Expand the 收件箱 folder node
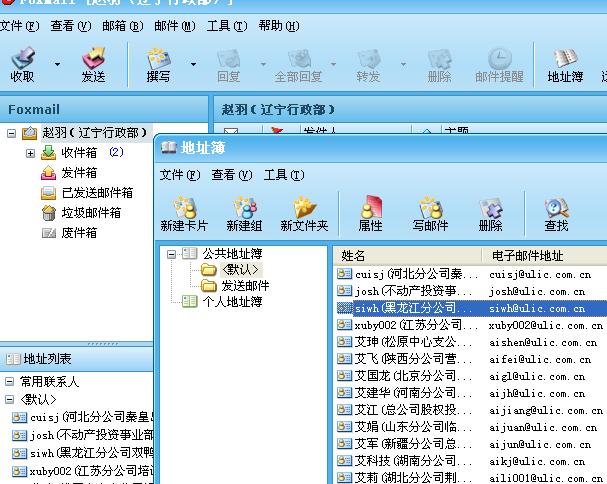The image size is (607, 484). pos(30,153)
